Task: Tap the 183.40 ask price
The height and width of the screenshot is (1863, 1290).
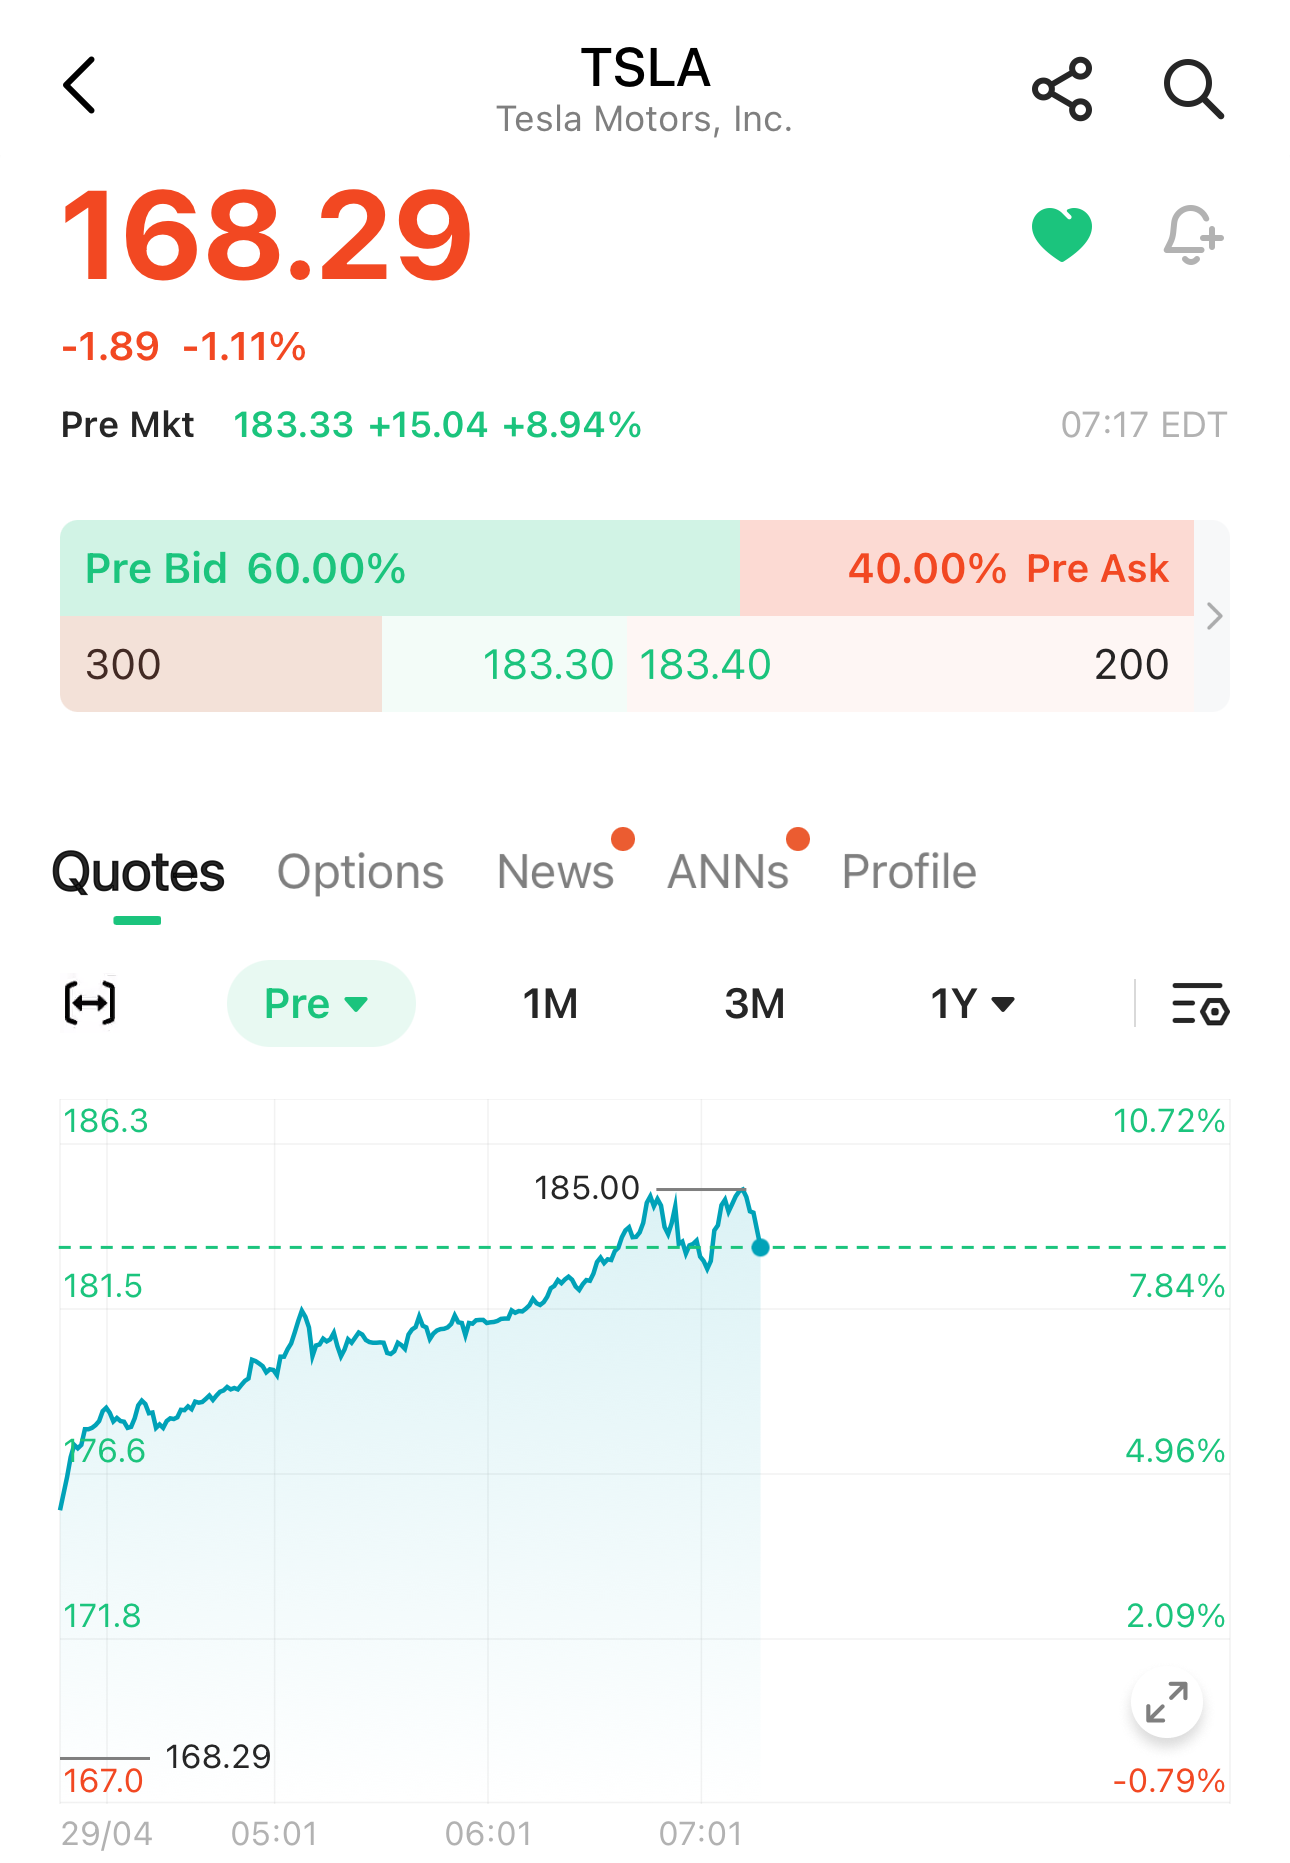Action: coord(705,665)
